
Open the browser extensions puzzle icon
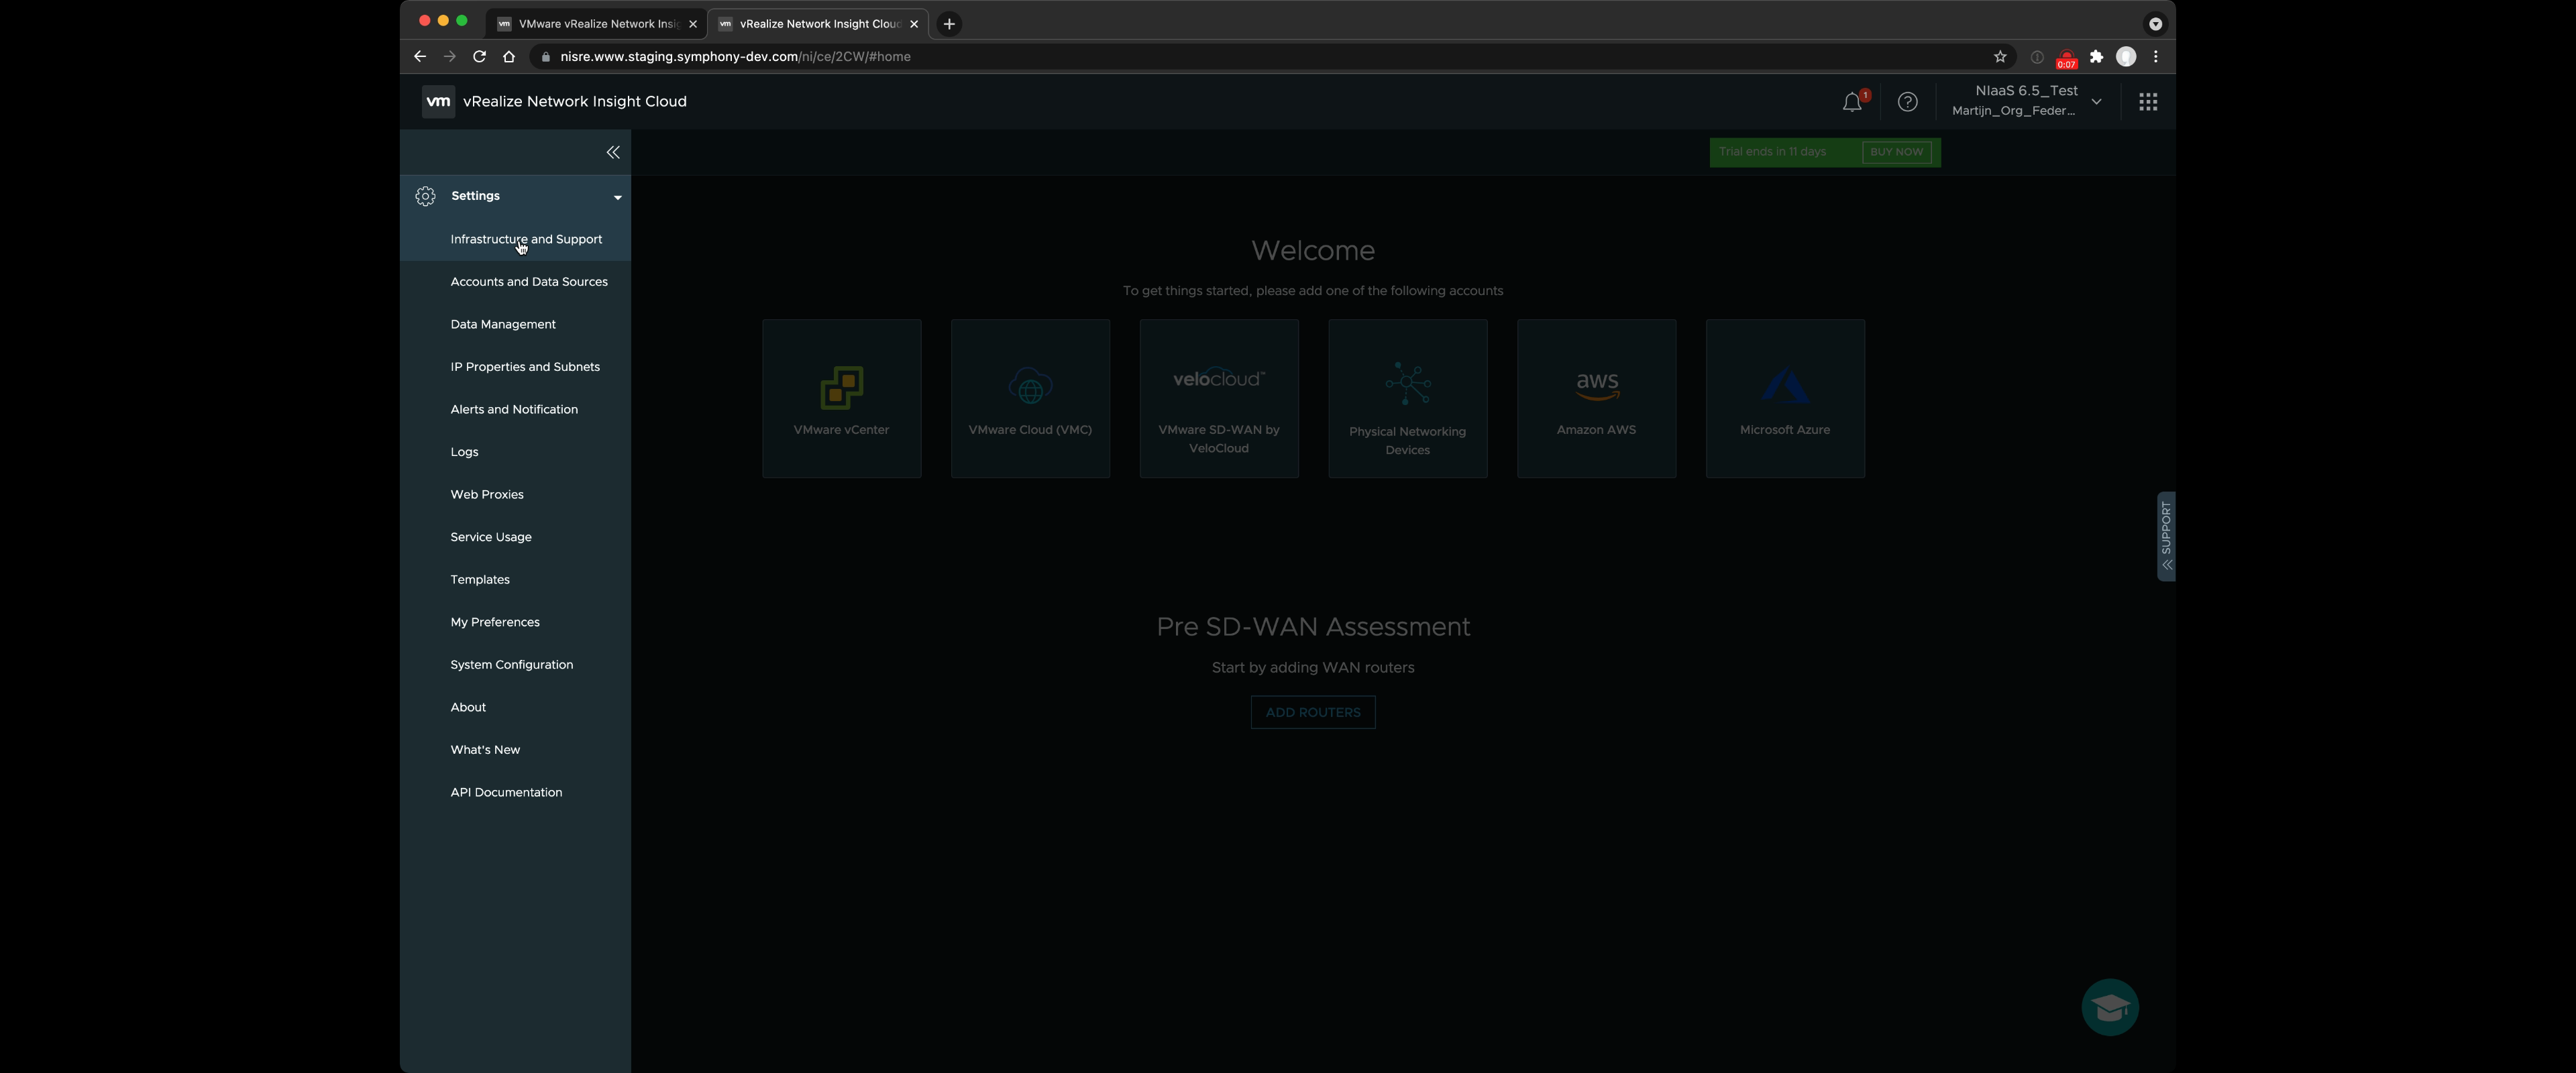click(x=2097, y=57)
